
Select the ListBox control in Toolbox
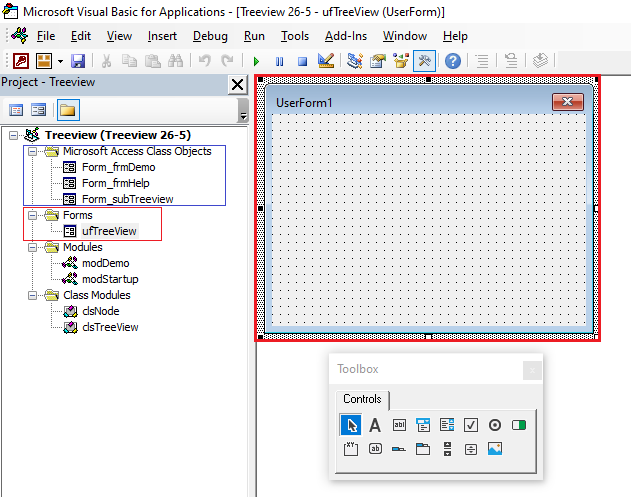pos(447,425)
